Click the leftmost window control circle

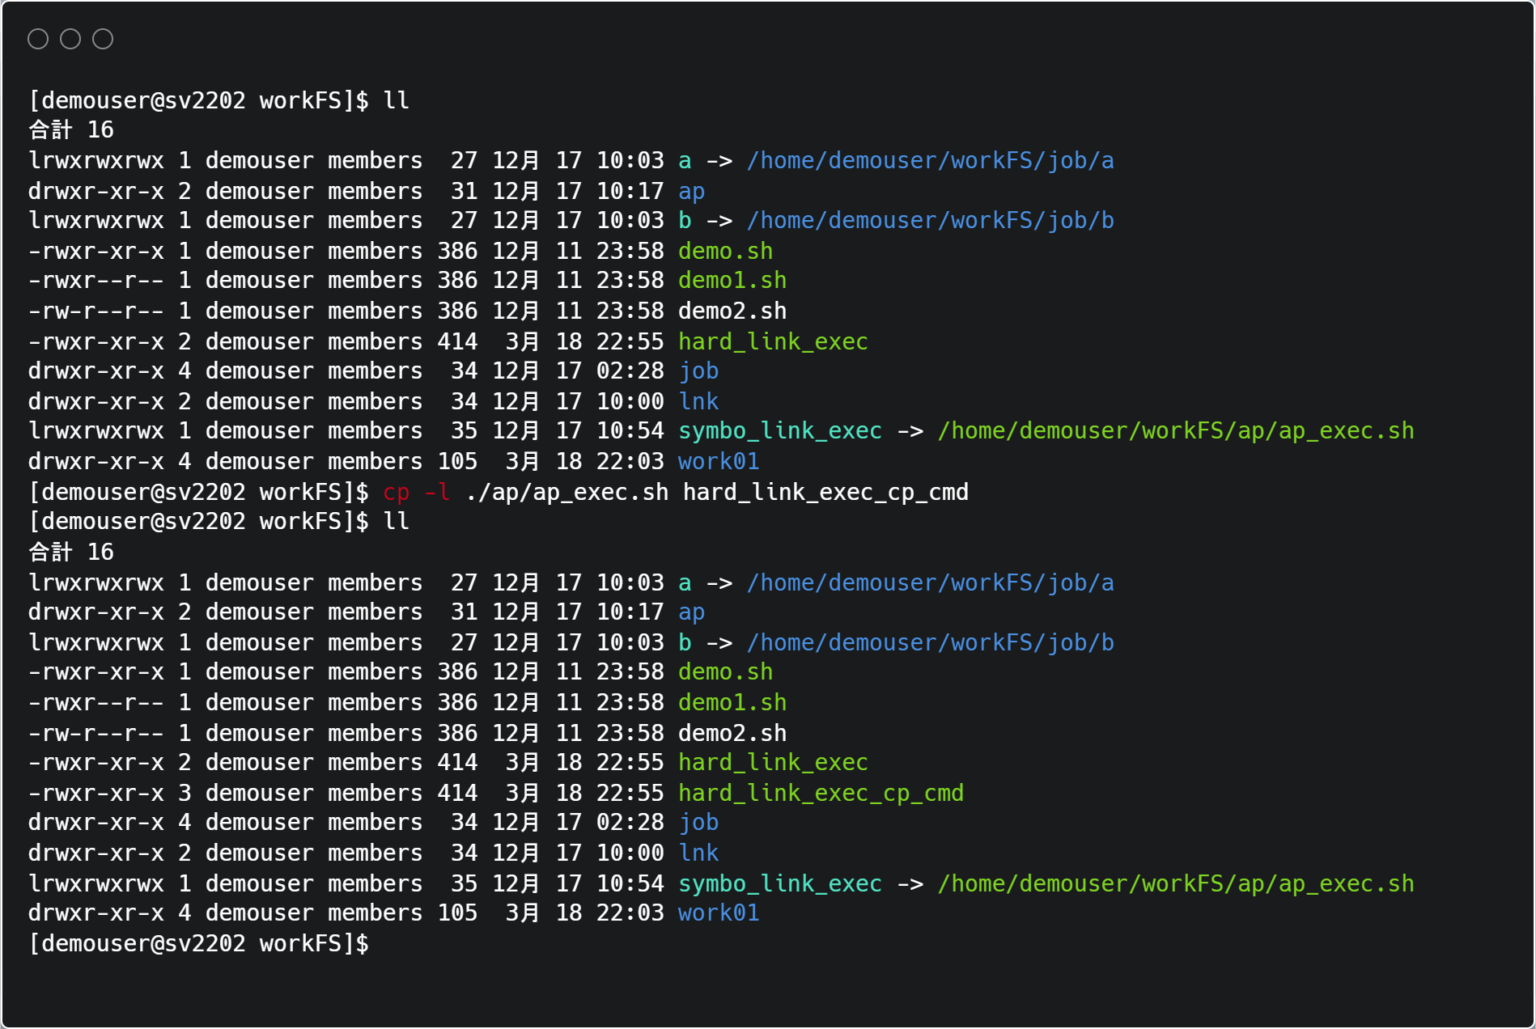(x=38, y=39)
